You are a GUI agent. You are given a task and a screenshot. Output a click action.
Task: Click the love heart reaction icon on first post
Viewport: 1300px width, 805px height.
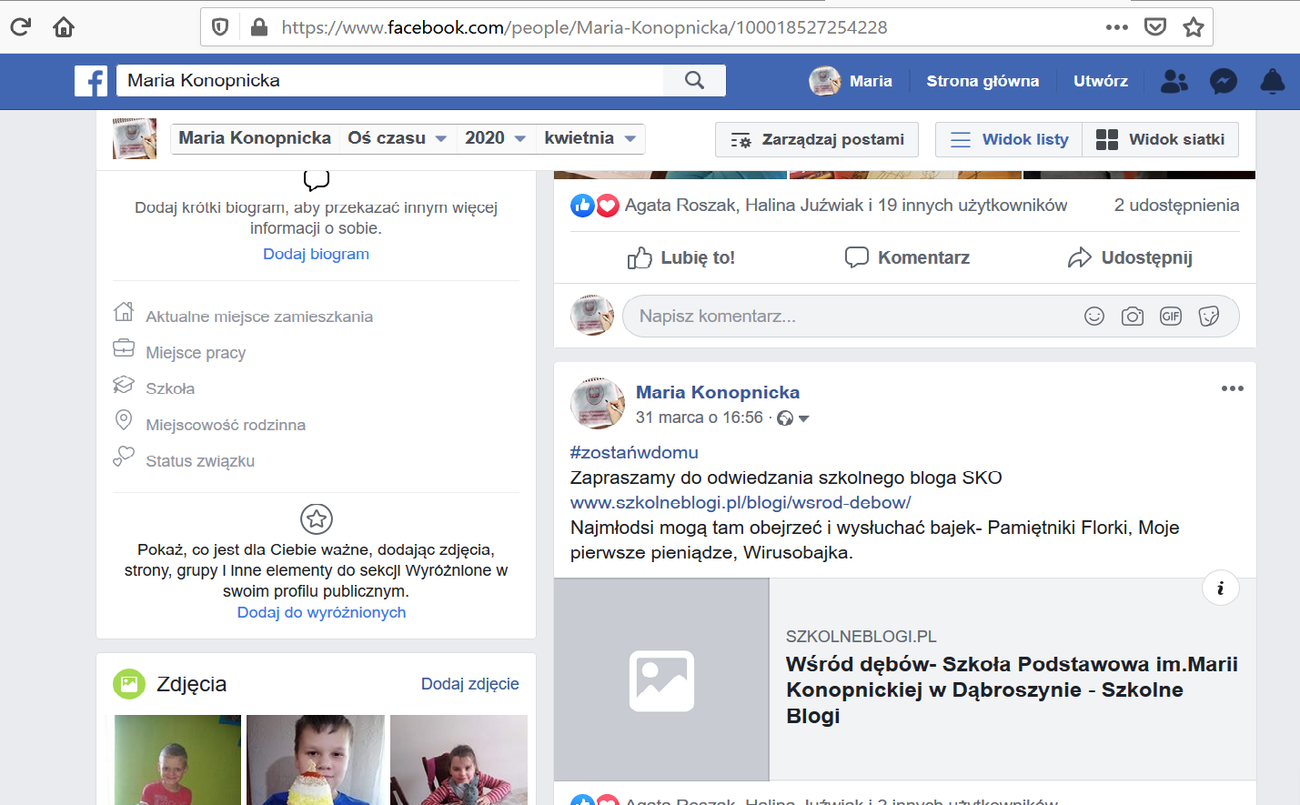[607, 205]
